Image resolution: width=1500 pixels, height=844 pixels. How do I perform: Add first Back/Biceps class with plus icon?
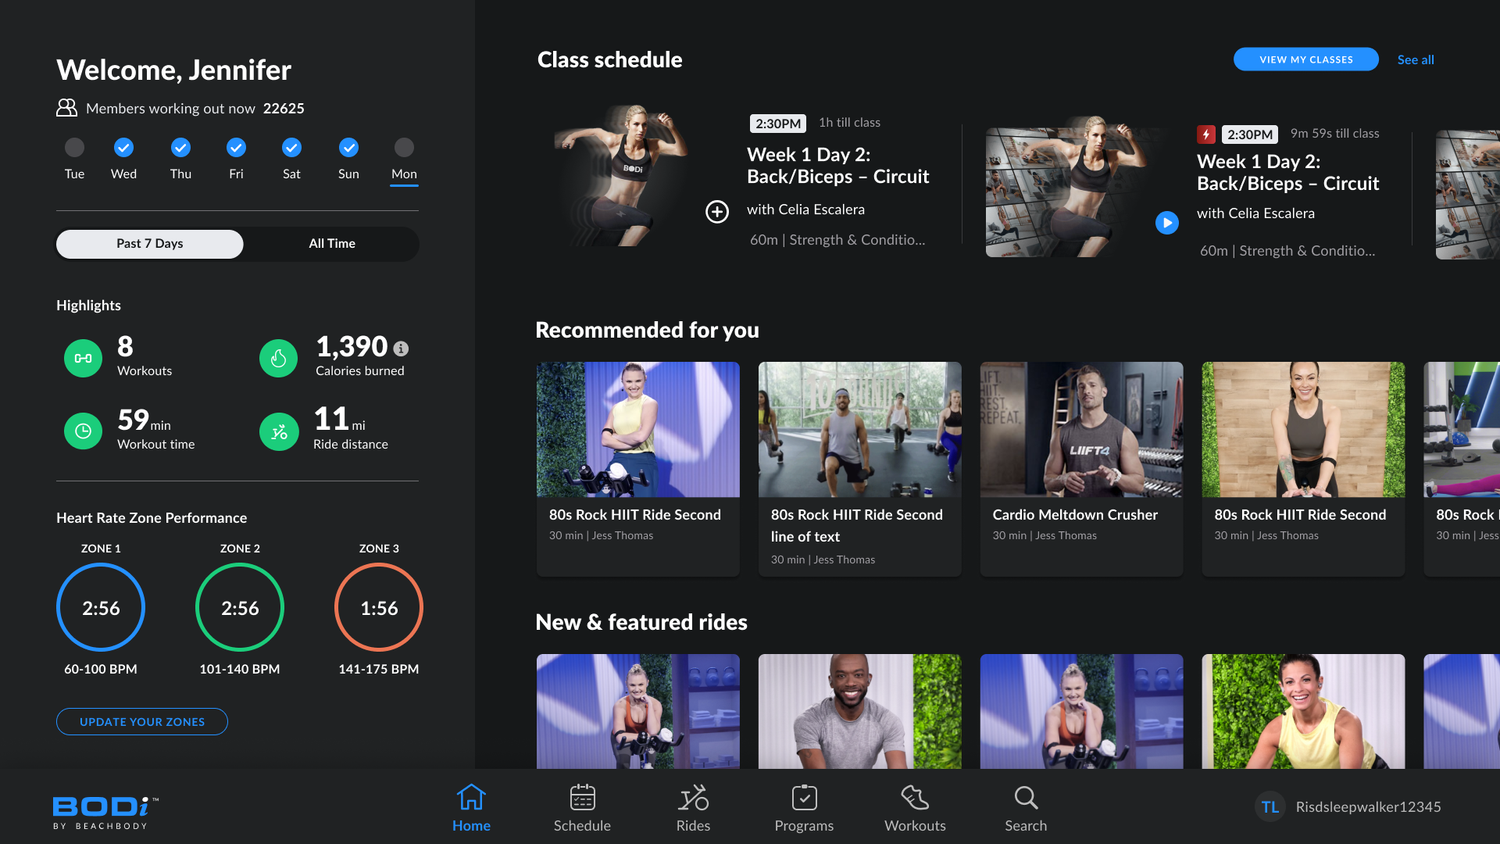[x=717, y=211]
